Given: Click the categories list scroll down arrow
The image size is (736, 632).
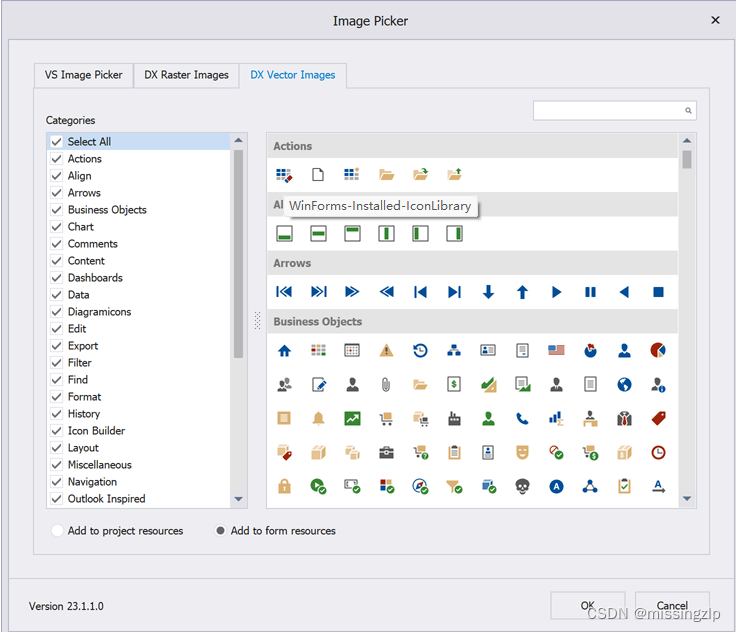Looking at the screenshot, I should (x=238, y=499).
